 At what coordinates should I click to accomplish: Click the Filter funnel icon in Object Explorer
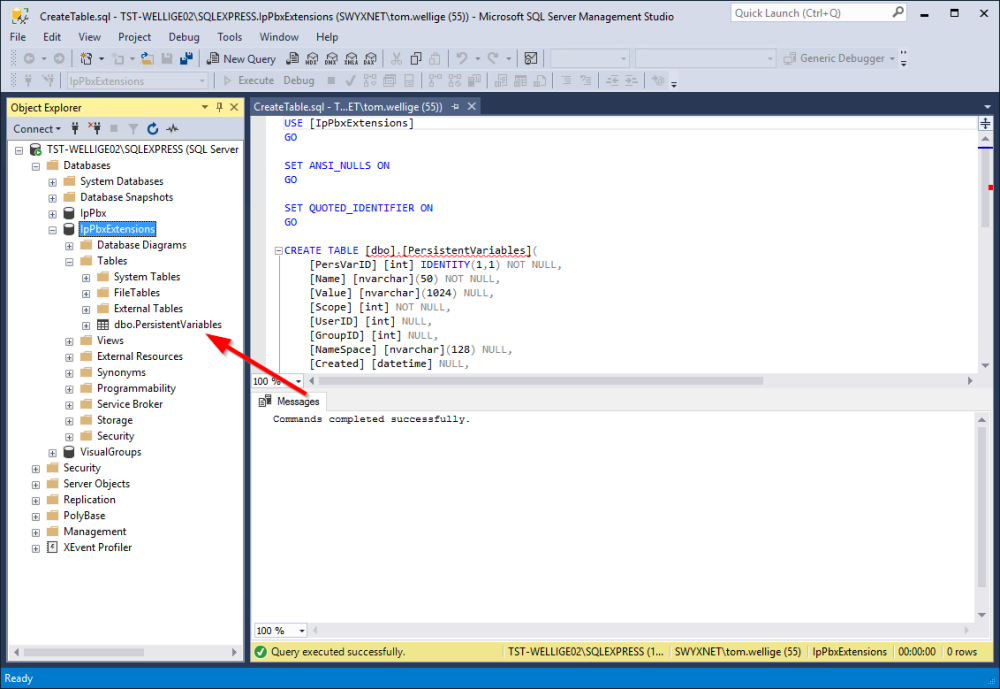tap(133, 129)
